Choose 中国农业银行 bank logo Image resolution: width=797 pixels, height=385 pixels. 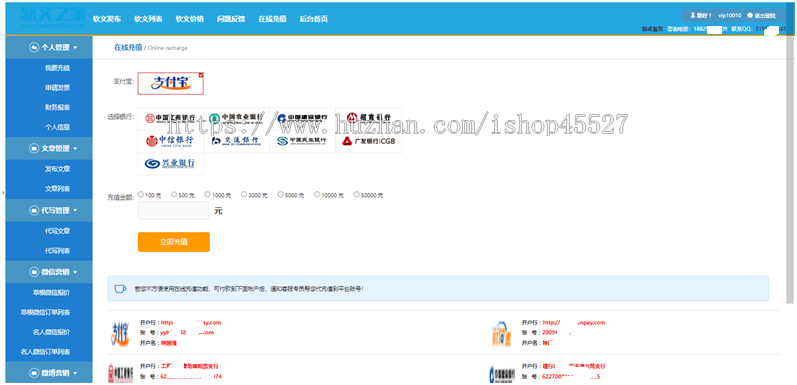pos(237,119)
